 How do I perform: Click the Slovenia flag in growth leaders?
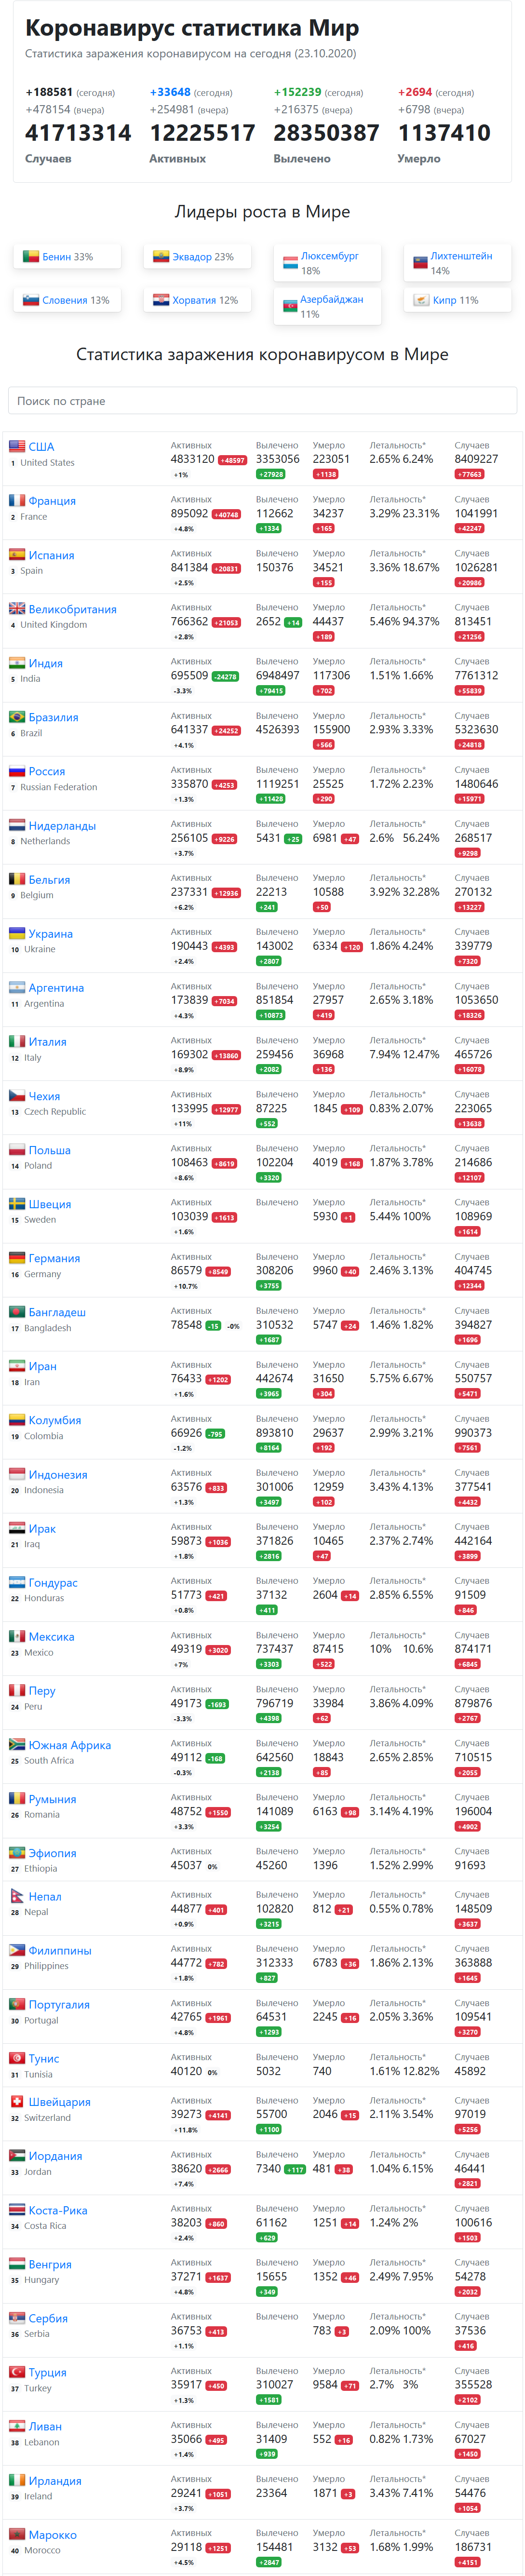pos(31,299)
